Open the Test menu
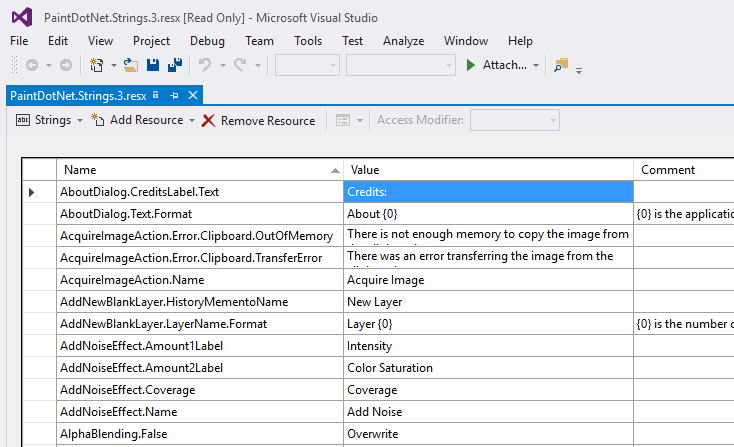The height and width of the screenshot is (447, 734). [x=352, y=41]
